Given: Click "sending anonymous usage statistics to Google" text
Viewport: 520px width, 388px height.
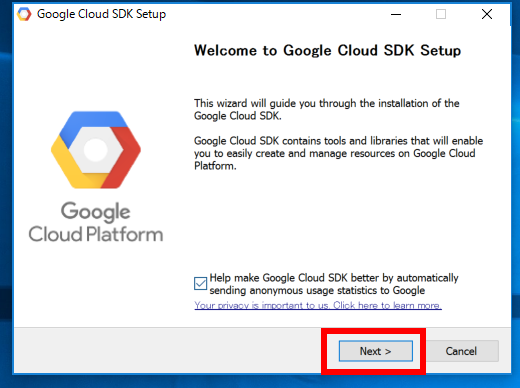Looking at the screenshot, I should pyautogui.click(x=317, y=290).
